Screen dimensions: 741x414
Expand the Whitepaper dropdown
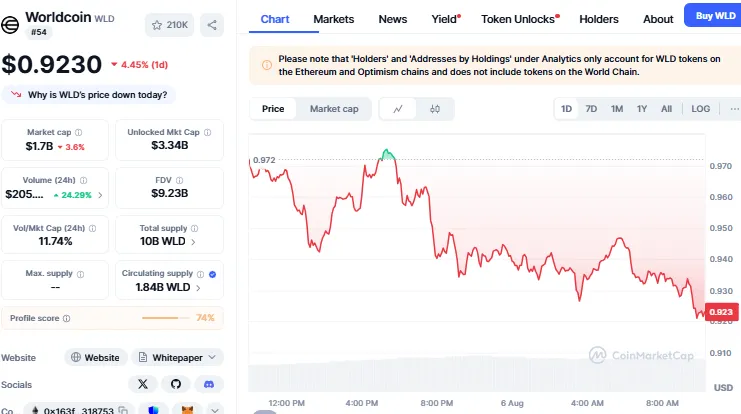177,357
